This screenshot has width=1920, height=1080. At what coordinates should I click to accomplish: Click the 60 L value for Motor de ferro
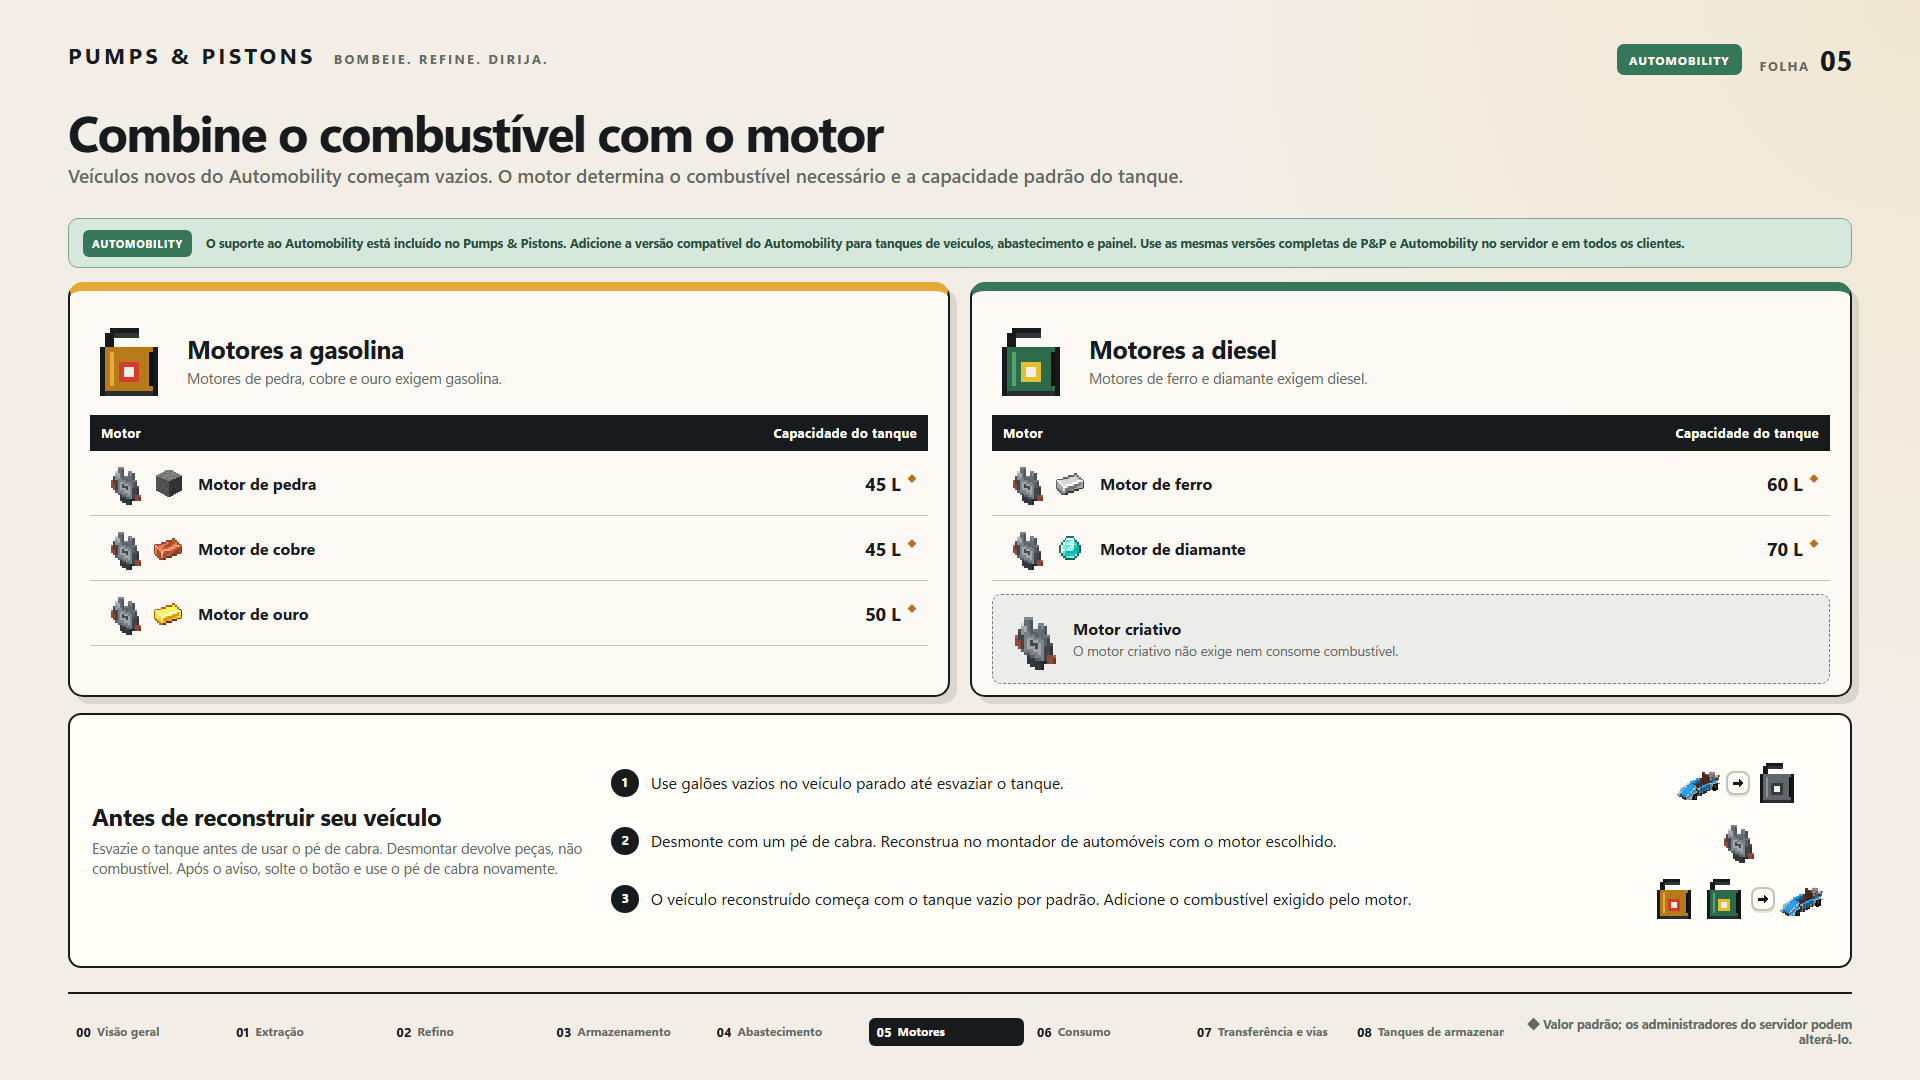pyautogui.click(x=1785, y=484)
